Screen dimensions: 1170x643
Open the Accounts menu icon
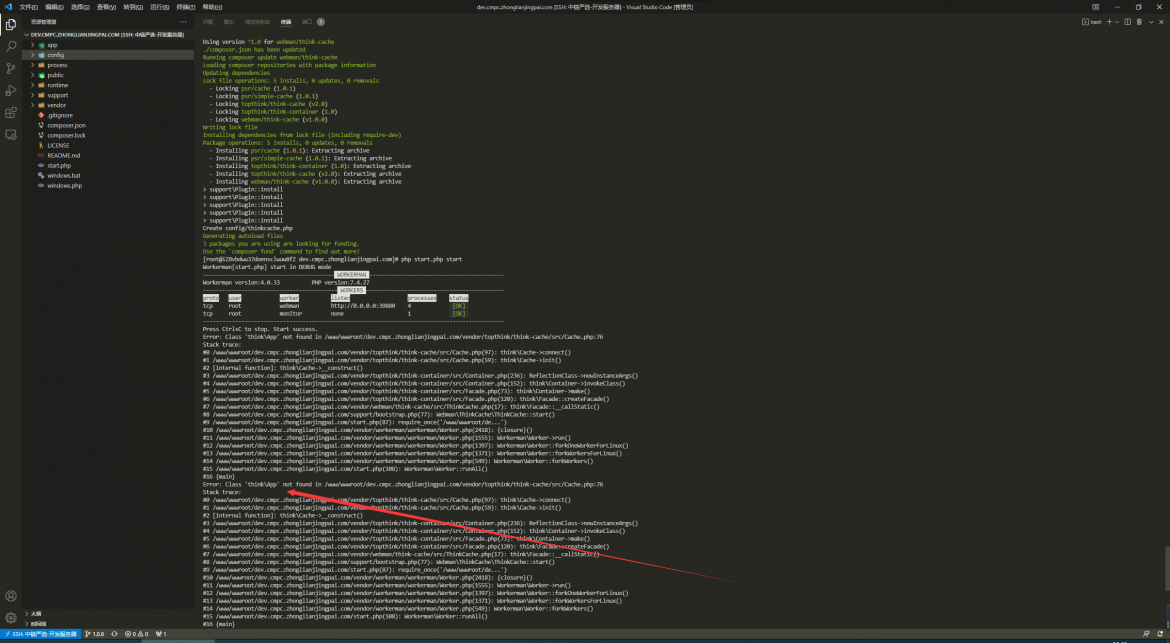tap(10, 596)
